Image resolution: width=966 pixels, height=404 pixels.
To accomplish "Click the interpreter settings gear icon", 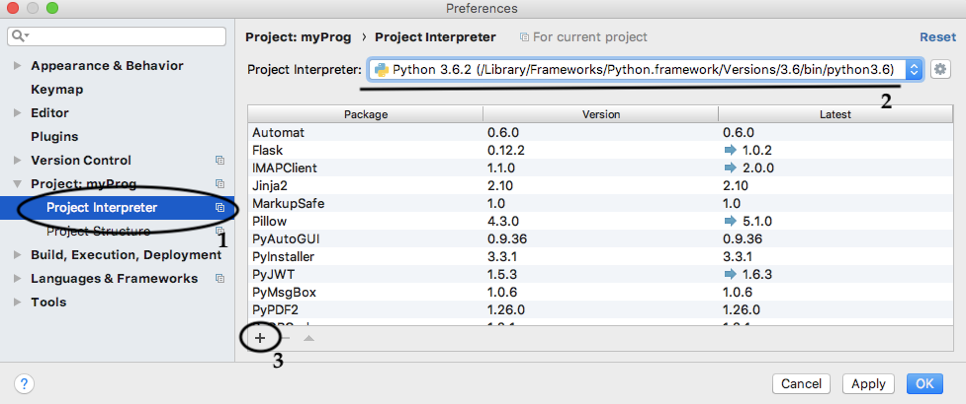I will coord(939,69).
